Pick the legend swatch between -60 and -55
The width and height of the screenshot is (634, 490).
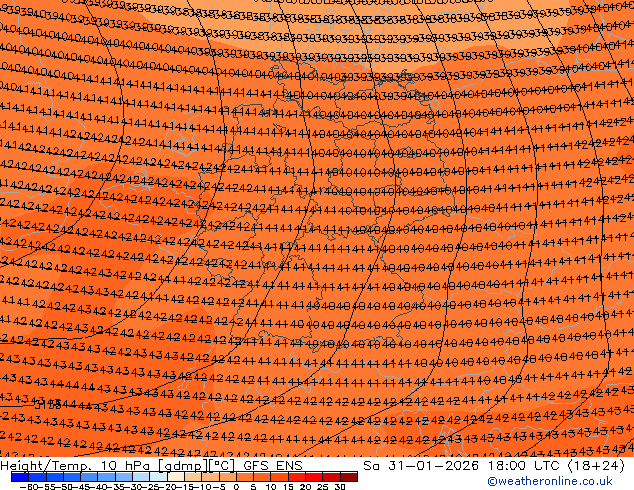37,477
